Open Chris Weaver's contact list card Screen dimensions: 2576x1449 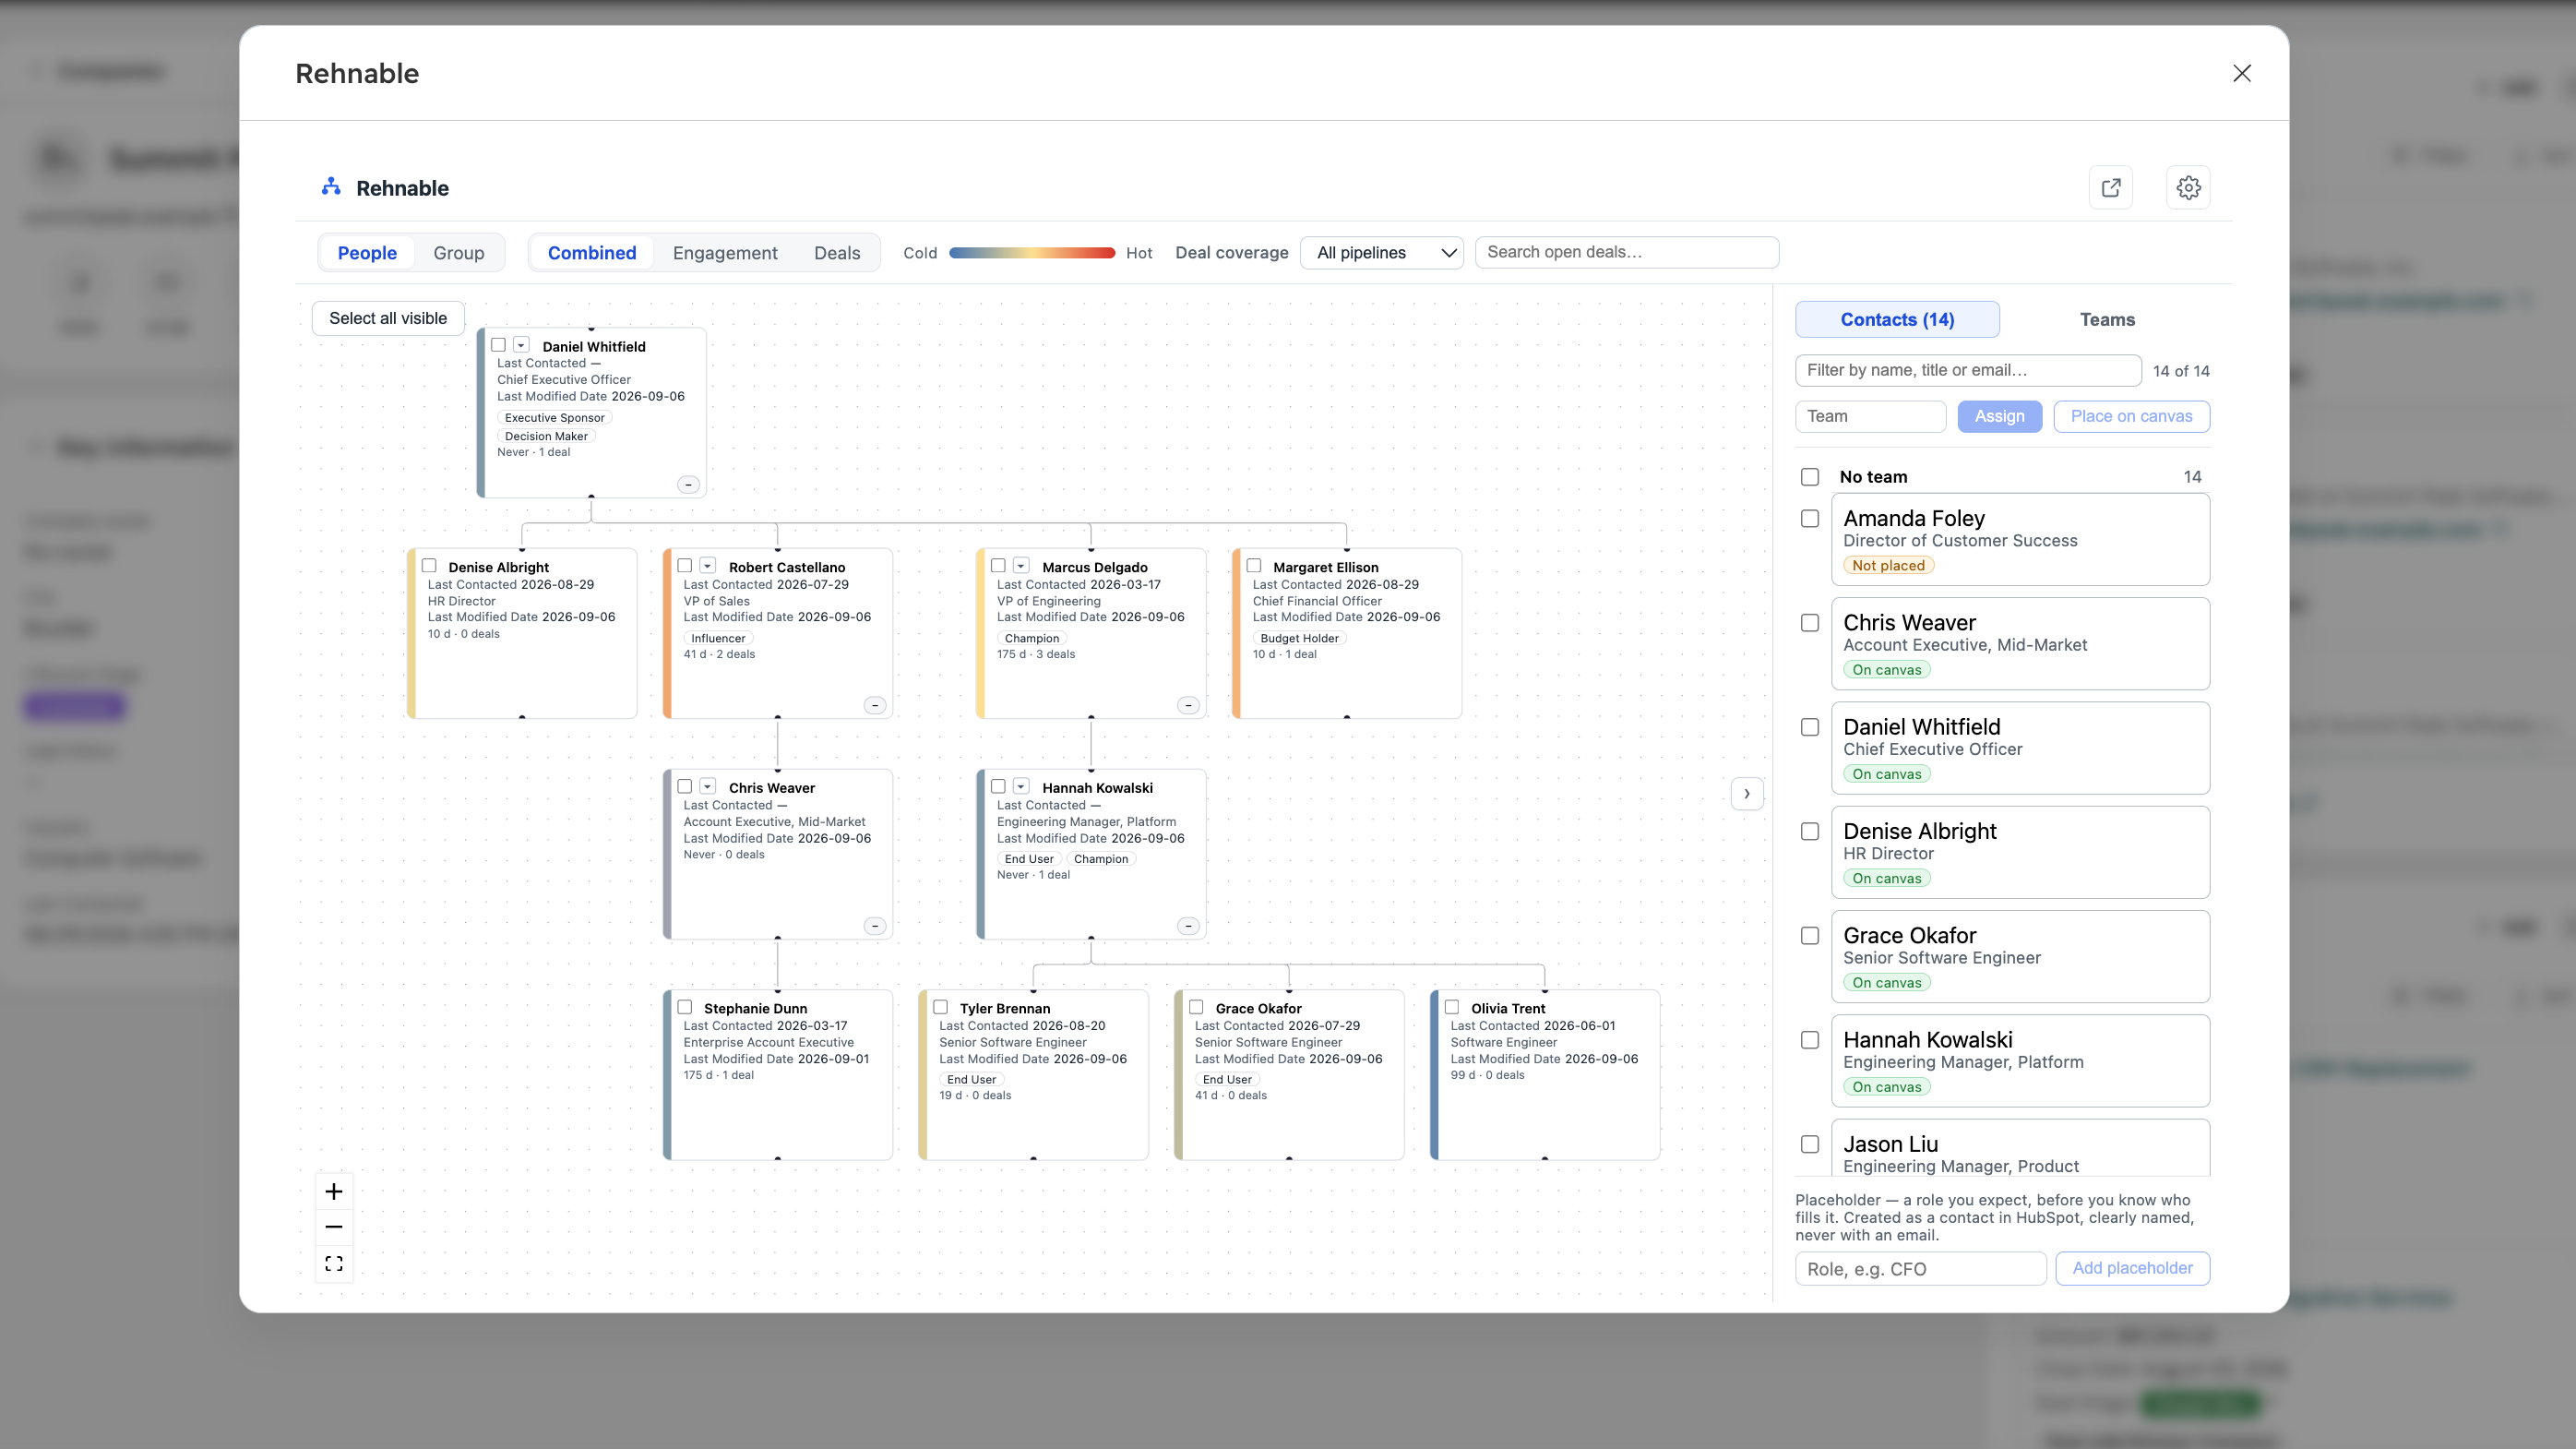[x=2020, y=643]
